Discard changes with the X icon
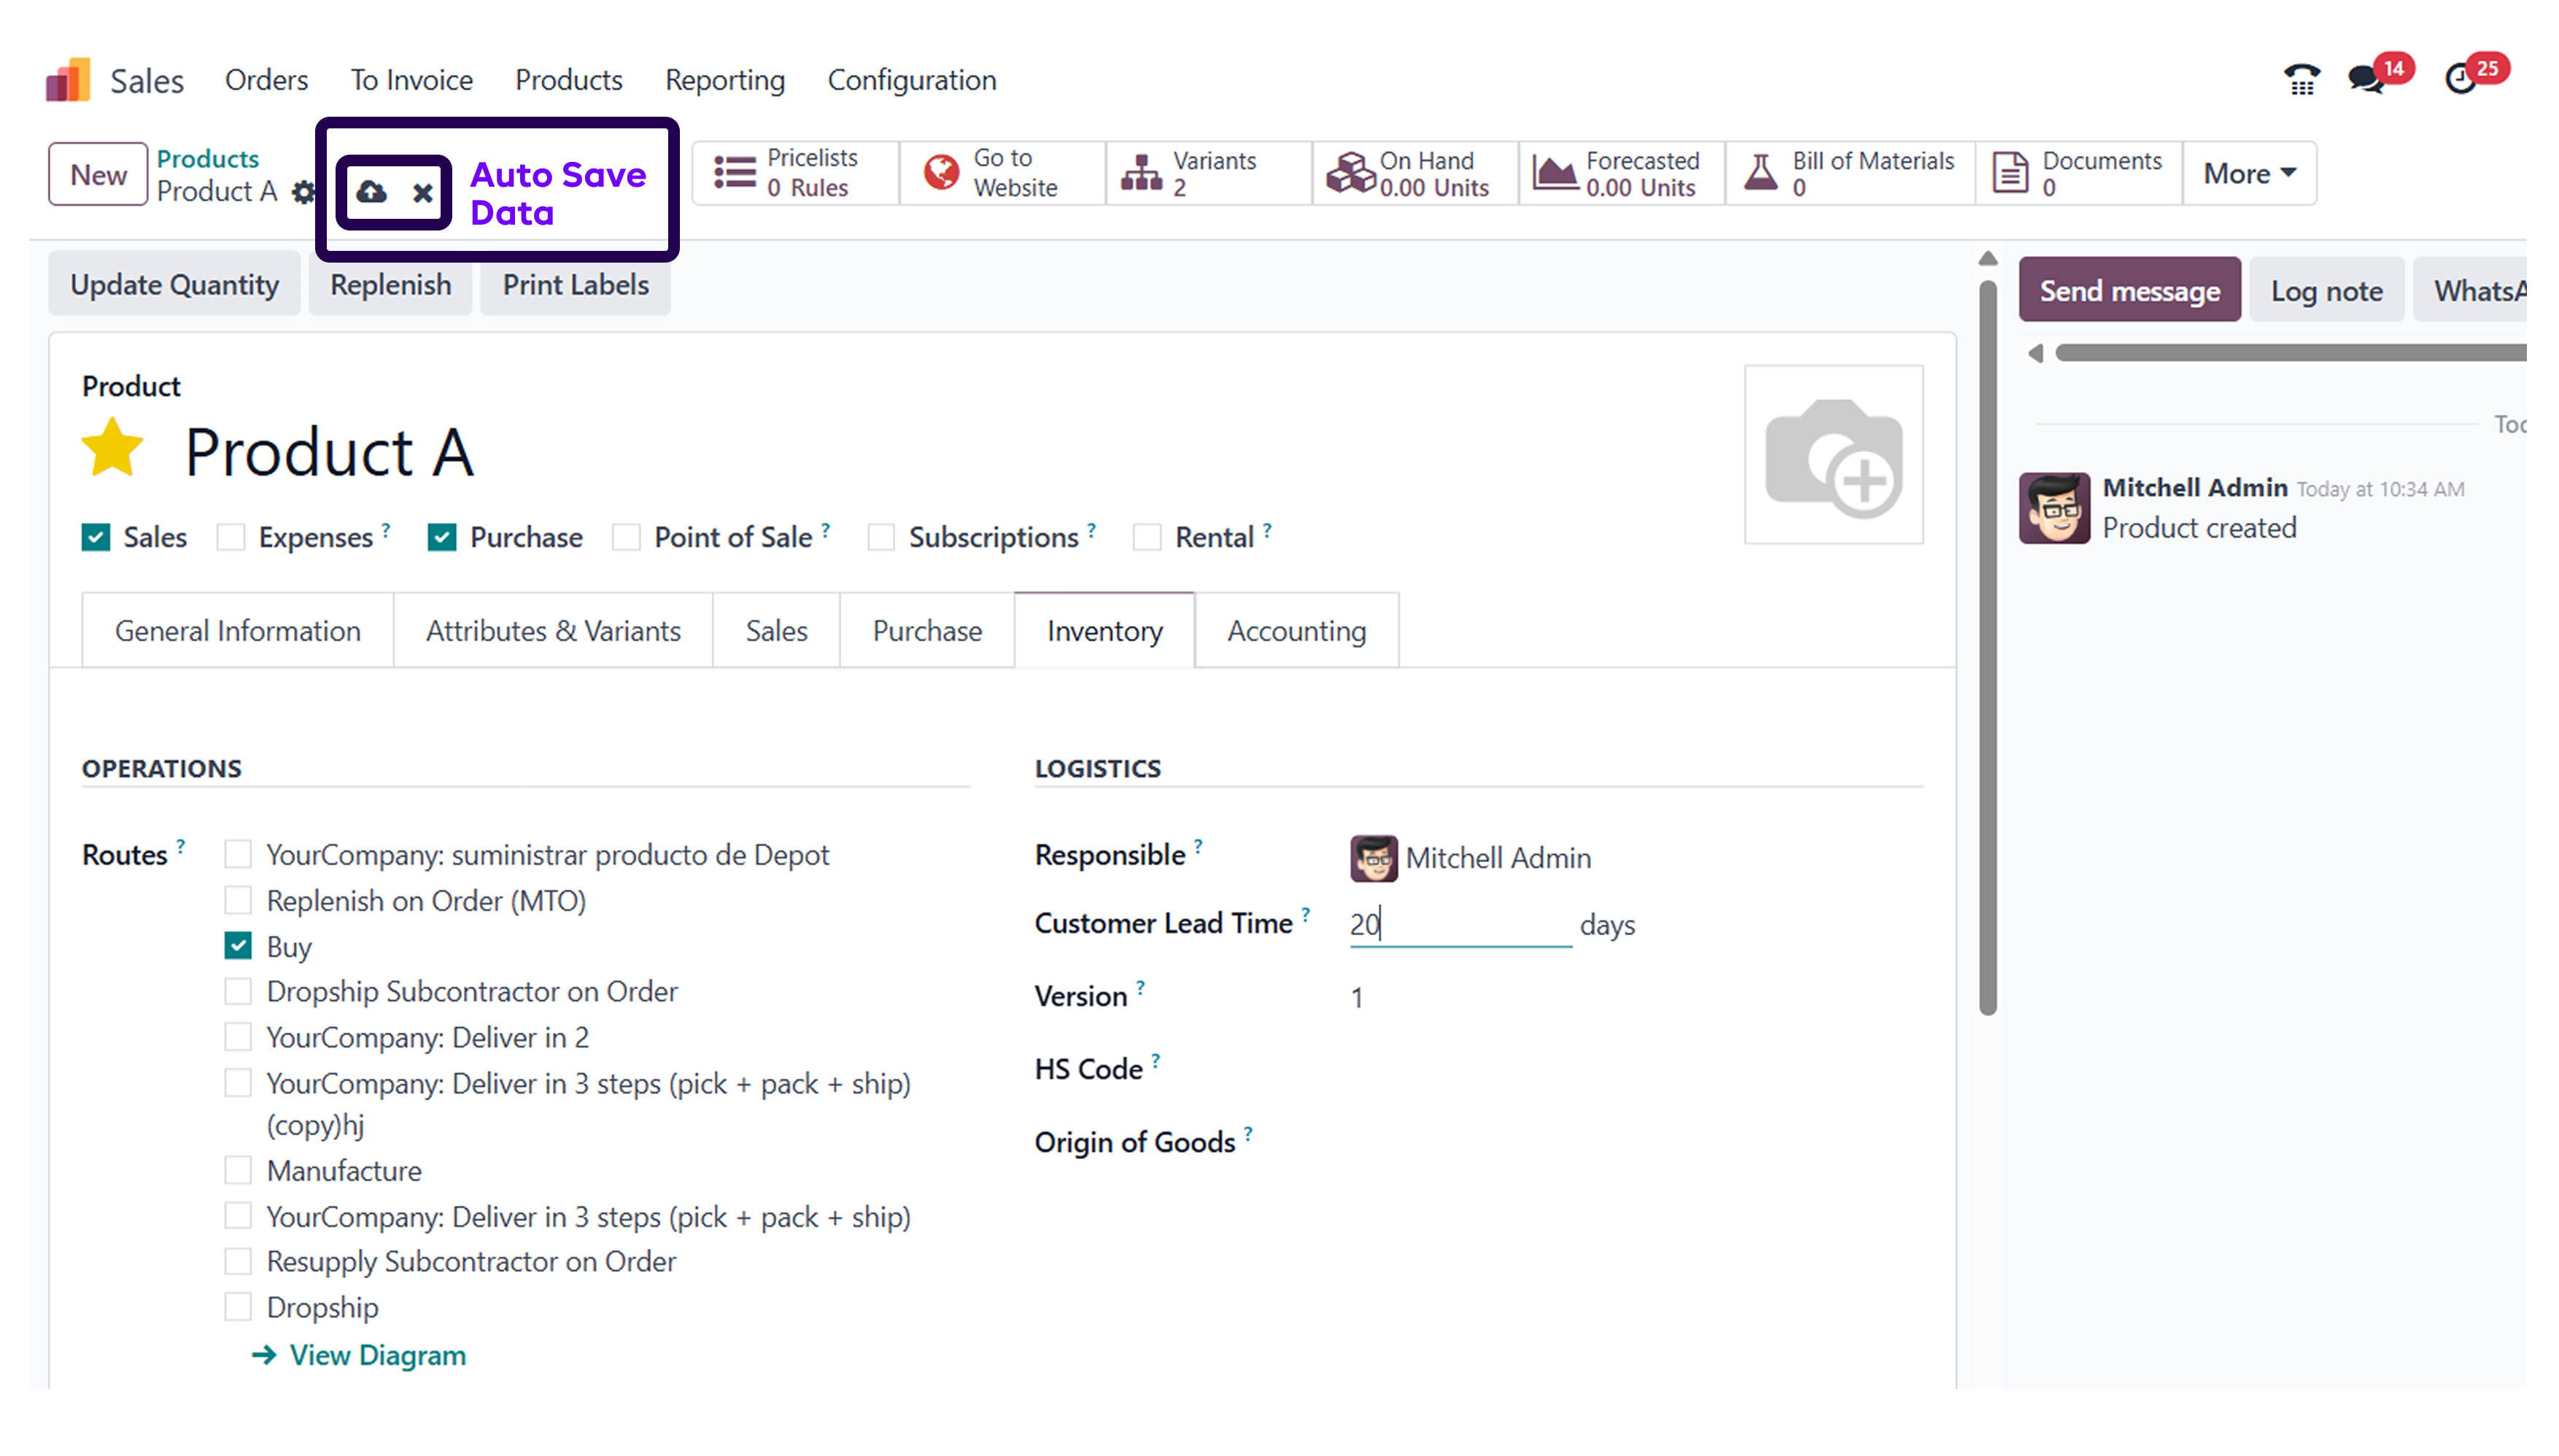Screen dimensions: 2559x1456 click(423, 192)
